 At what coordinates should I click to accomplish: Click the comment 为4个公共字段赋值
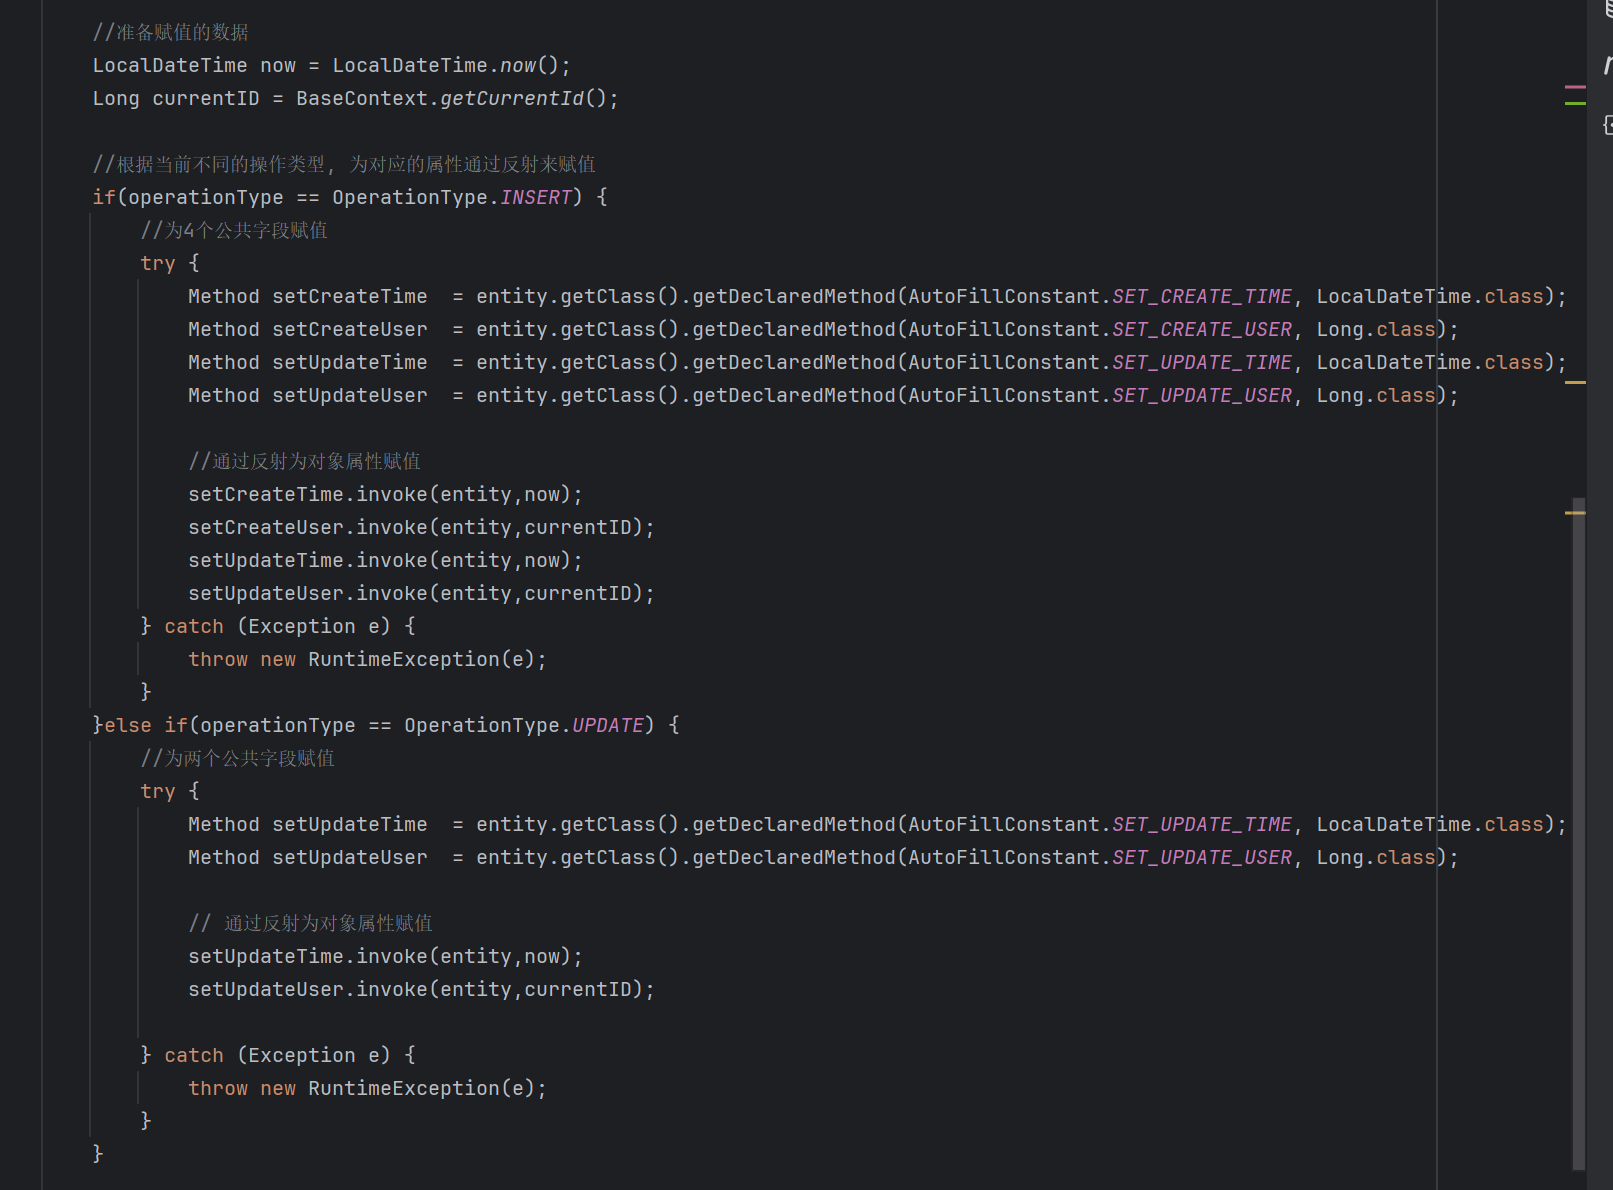pyautogui.click(x=234, y=230)
